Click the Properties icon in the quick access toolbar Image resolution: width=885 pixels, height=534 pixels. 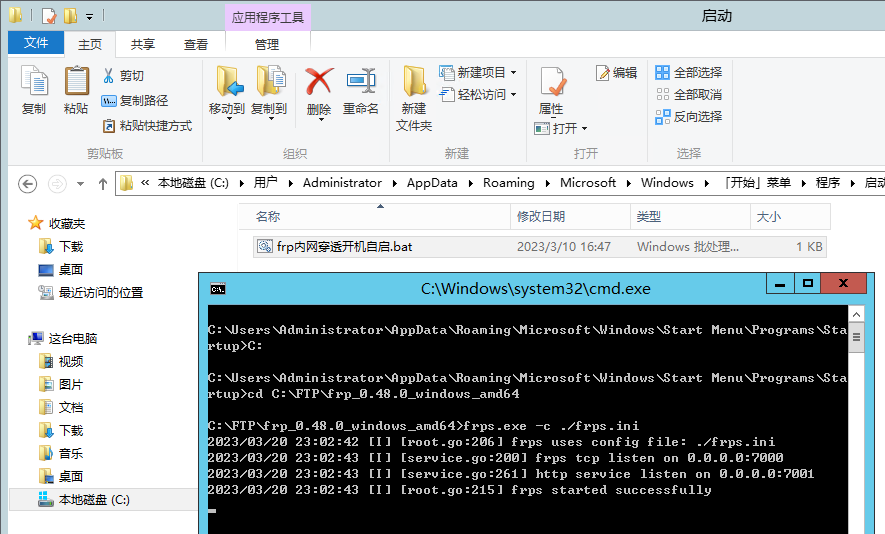[x=49, y=16]
